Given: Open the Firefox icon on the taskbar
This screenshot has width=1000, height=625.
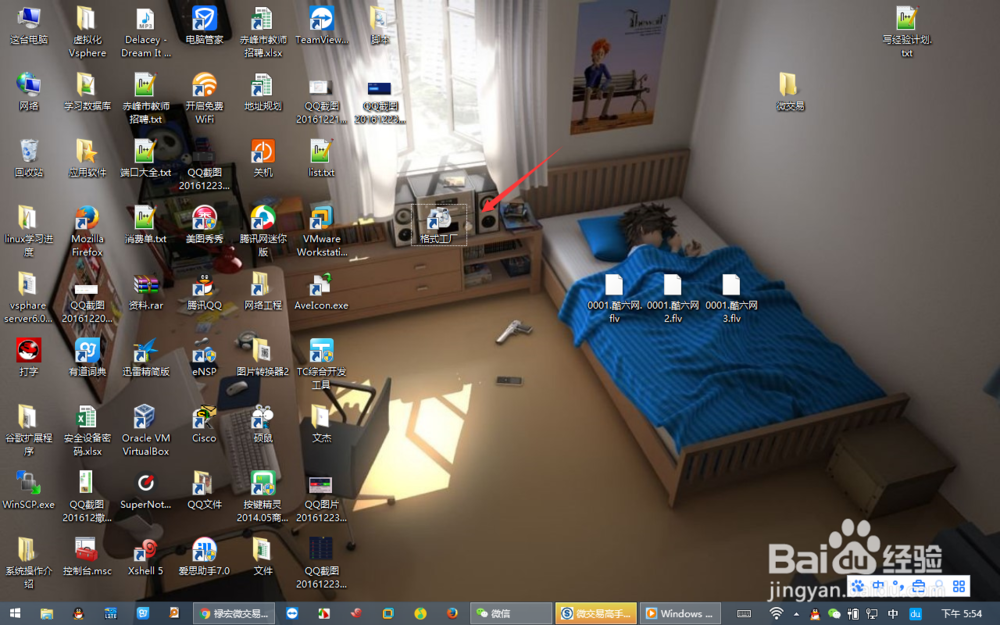Looking at the screenshot, I should [452, 614].
